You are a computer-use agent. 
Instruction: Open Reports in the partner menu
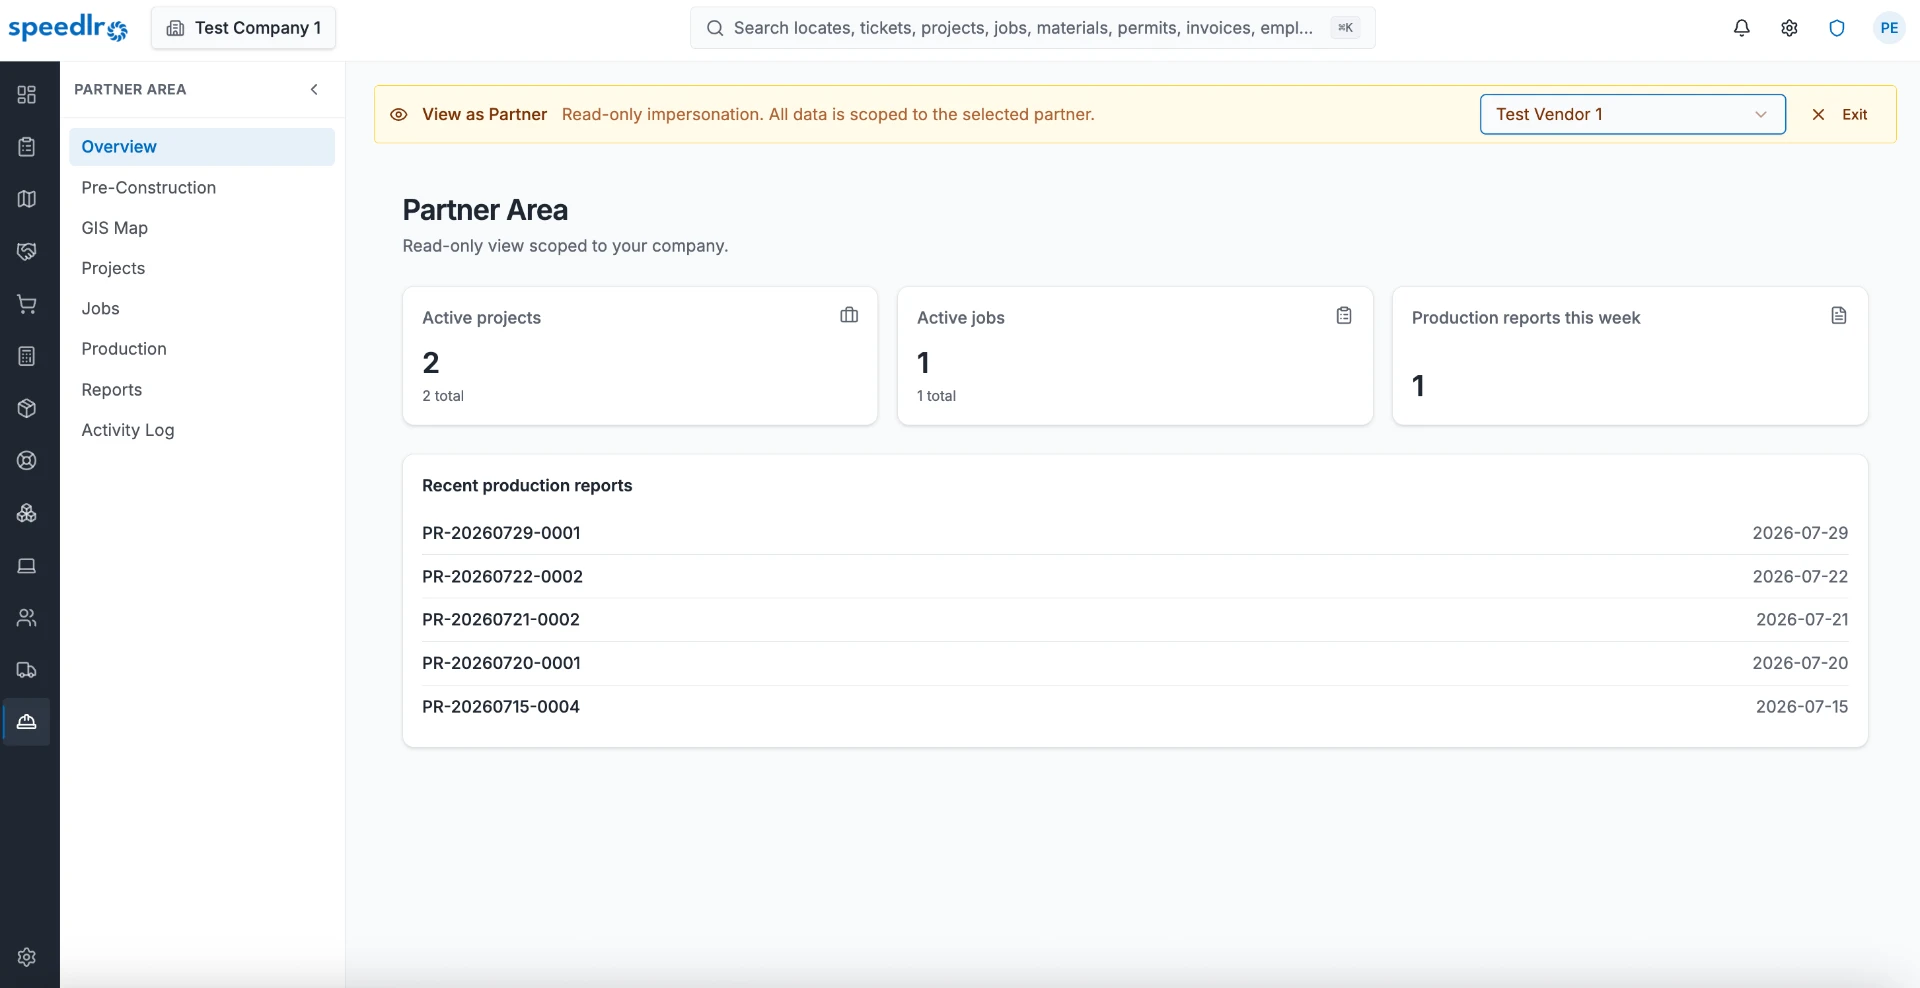[x=202, y=389]
